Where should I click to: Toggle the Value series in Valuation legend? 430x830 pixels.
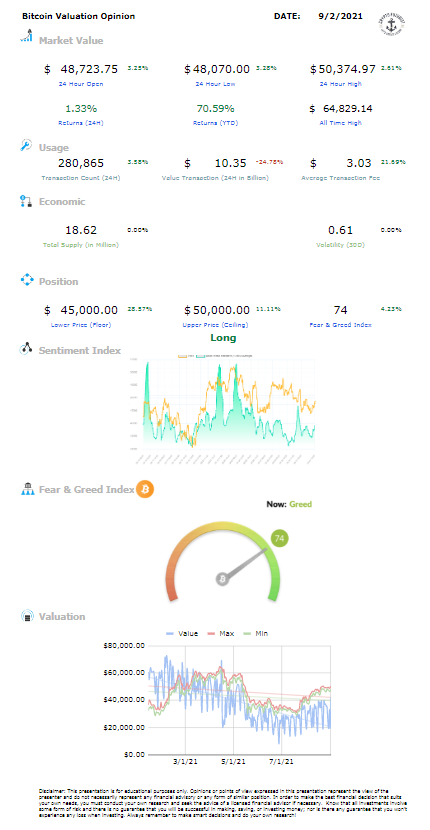click(182, 633)
